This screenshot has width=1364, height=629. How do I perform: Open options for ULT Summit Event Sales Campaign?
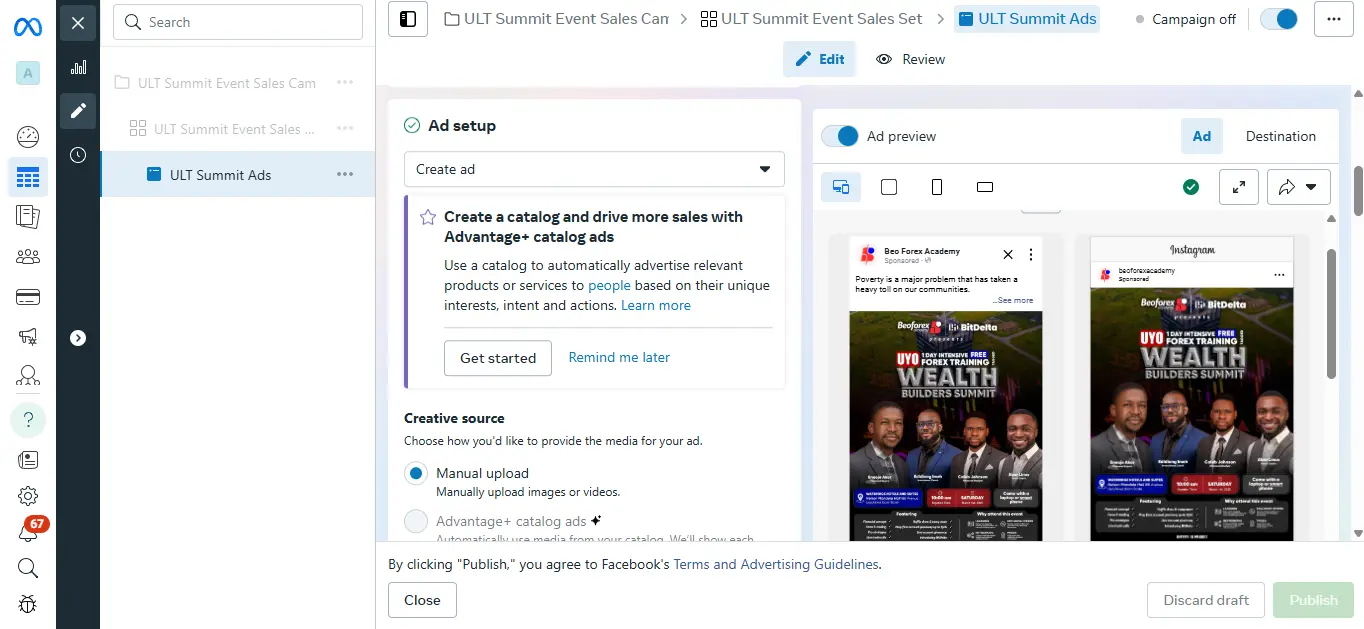tap(345, 83)
